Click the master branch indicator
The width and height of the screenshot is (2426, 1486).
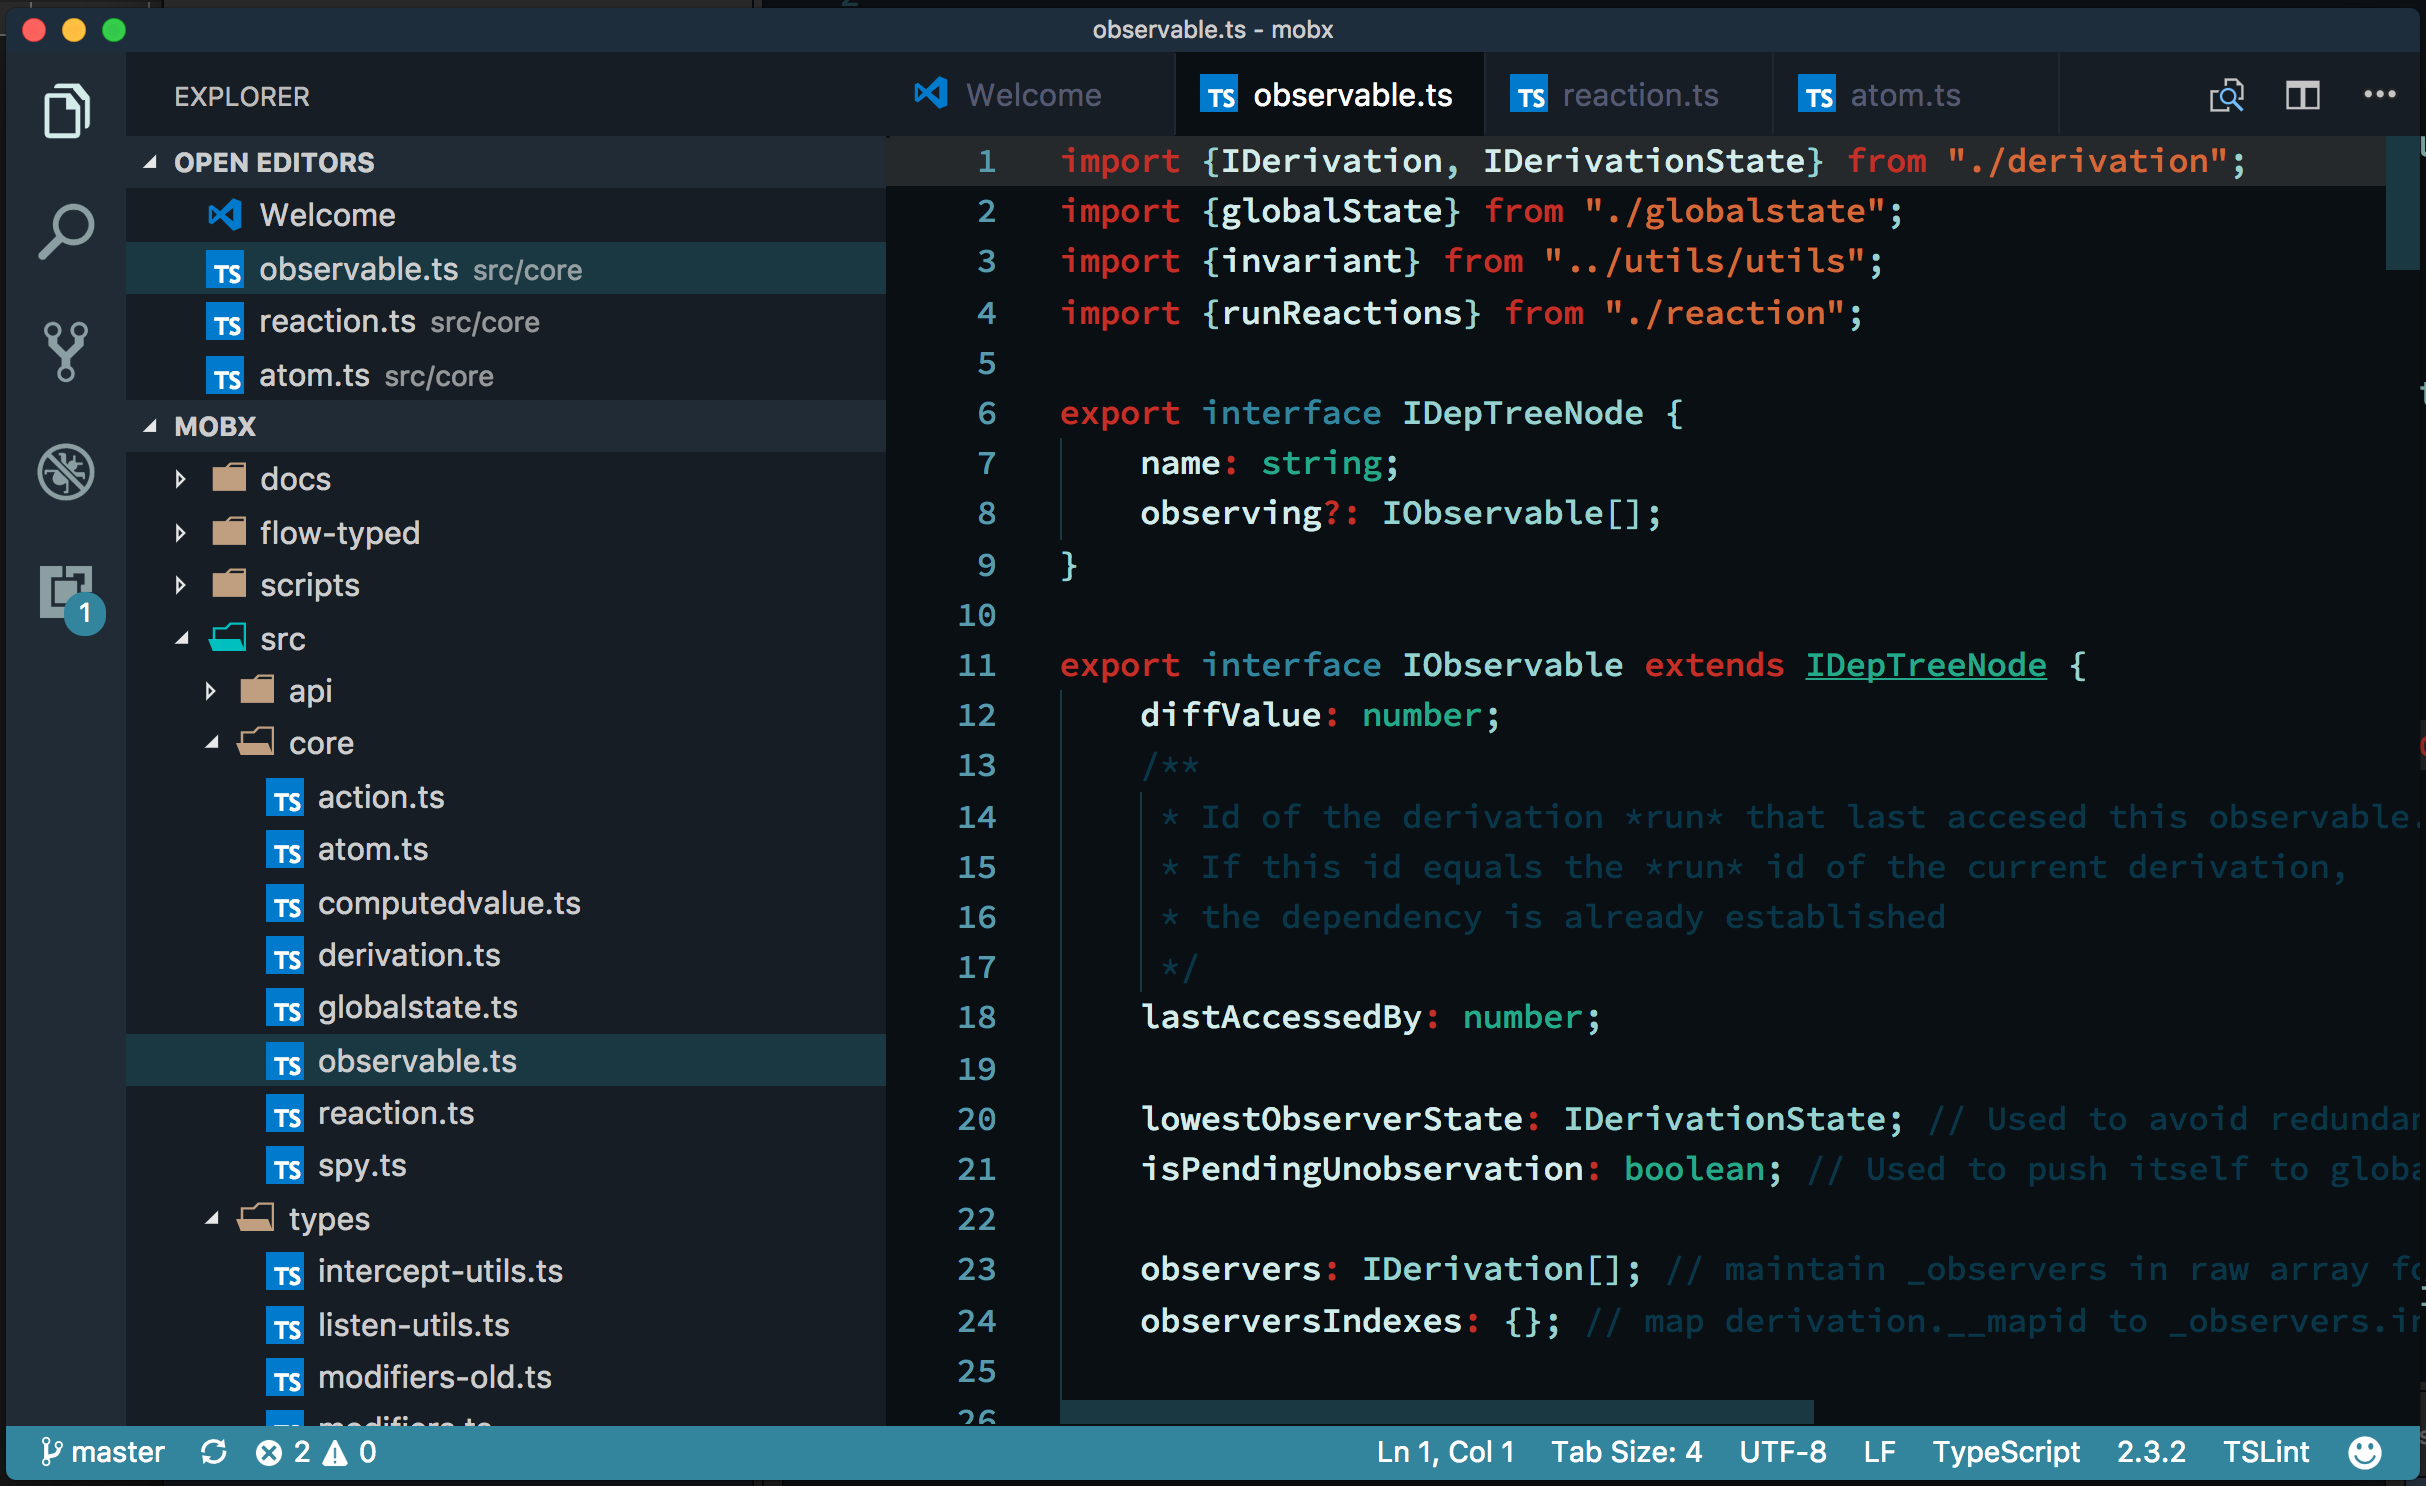pyautogui.click(x=102, y=1452)
